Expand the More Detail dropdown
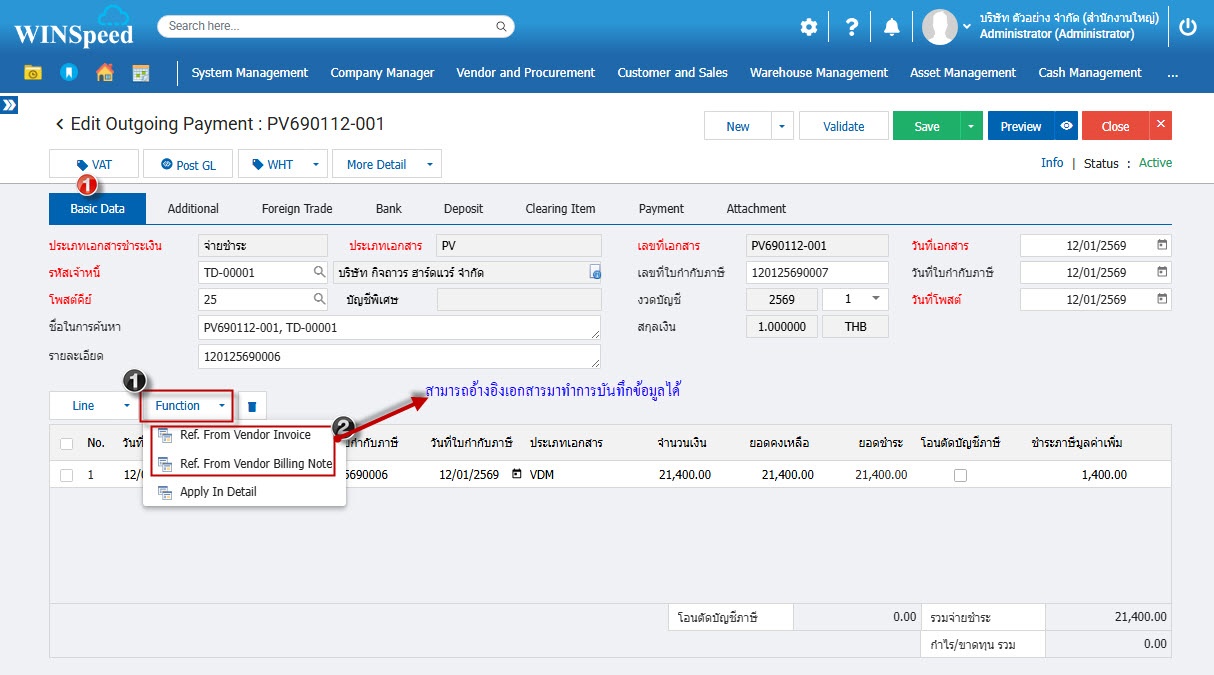The height and width of the screenshot is (675, 1214). (429, 164)
